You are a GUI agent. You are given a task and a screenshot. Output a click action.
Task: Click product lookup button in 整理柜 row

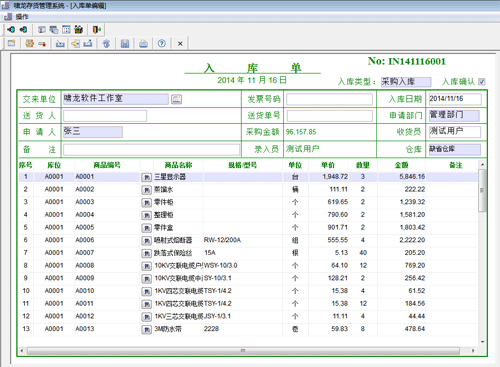(146, 215)
